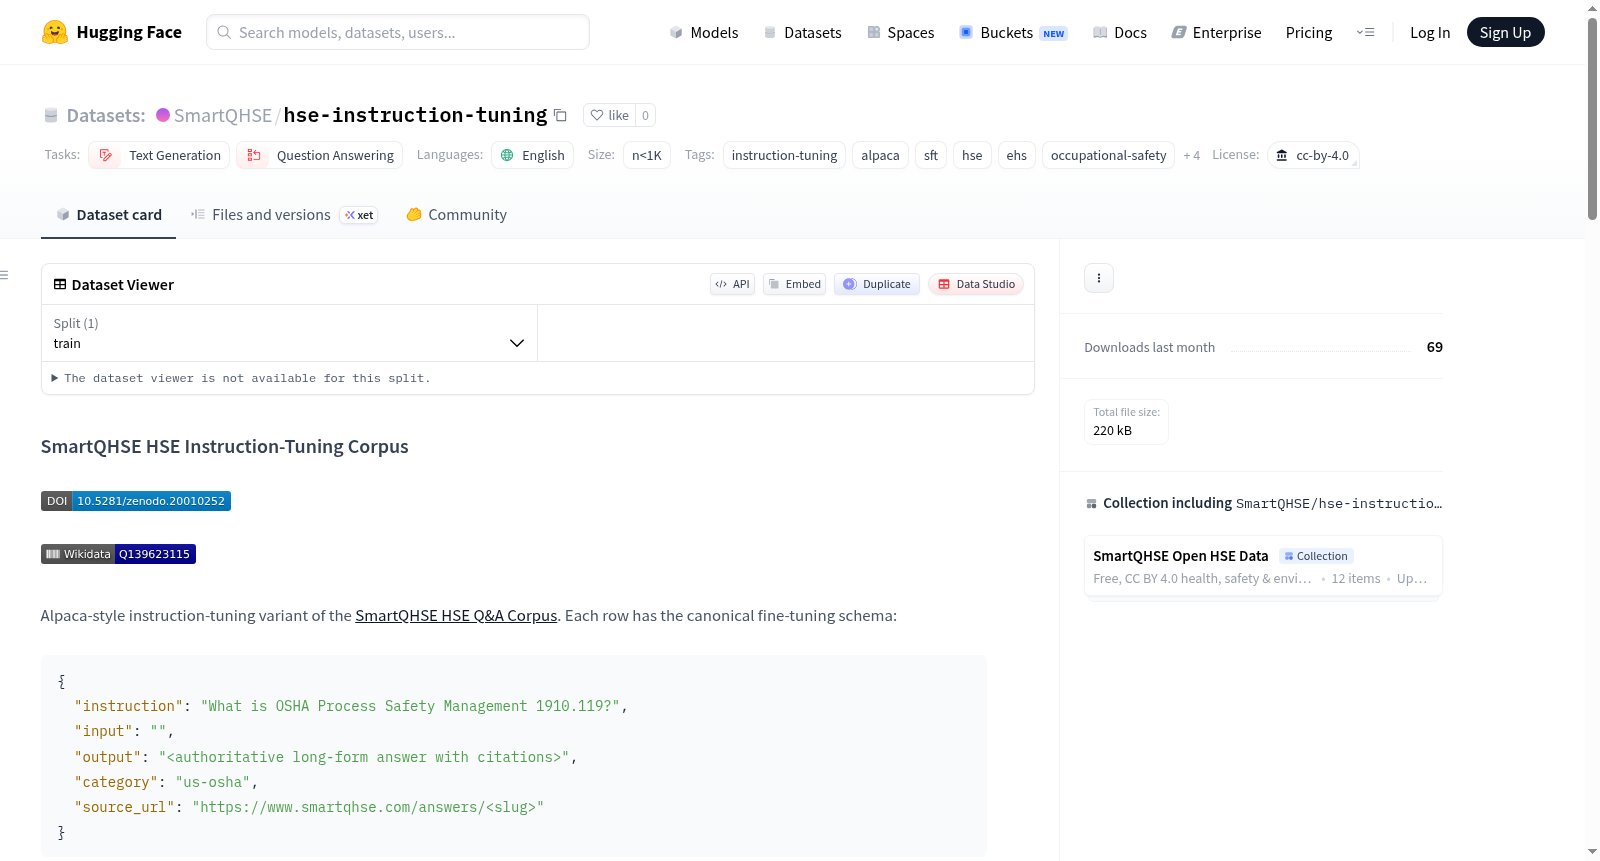Click the like count number

(645, 115)
